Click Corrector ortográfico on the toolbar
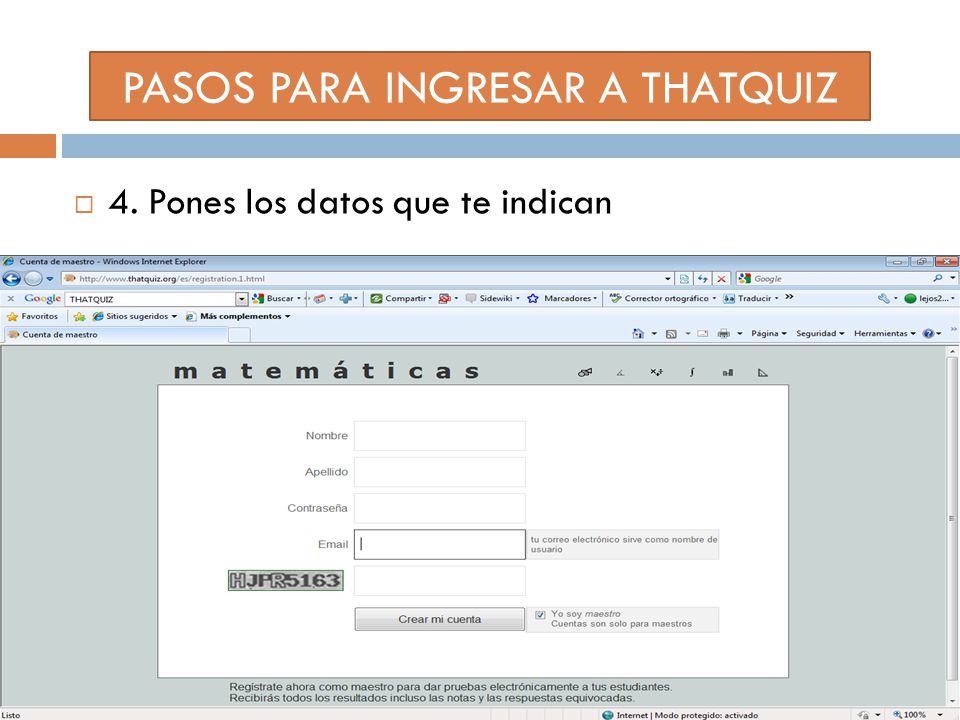Viewport: 960px width, 720px height. 662,298
